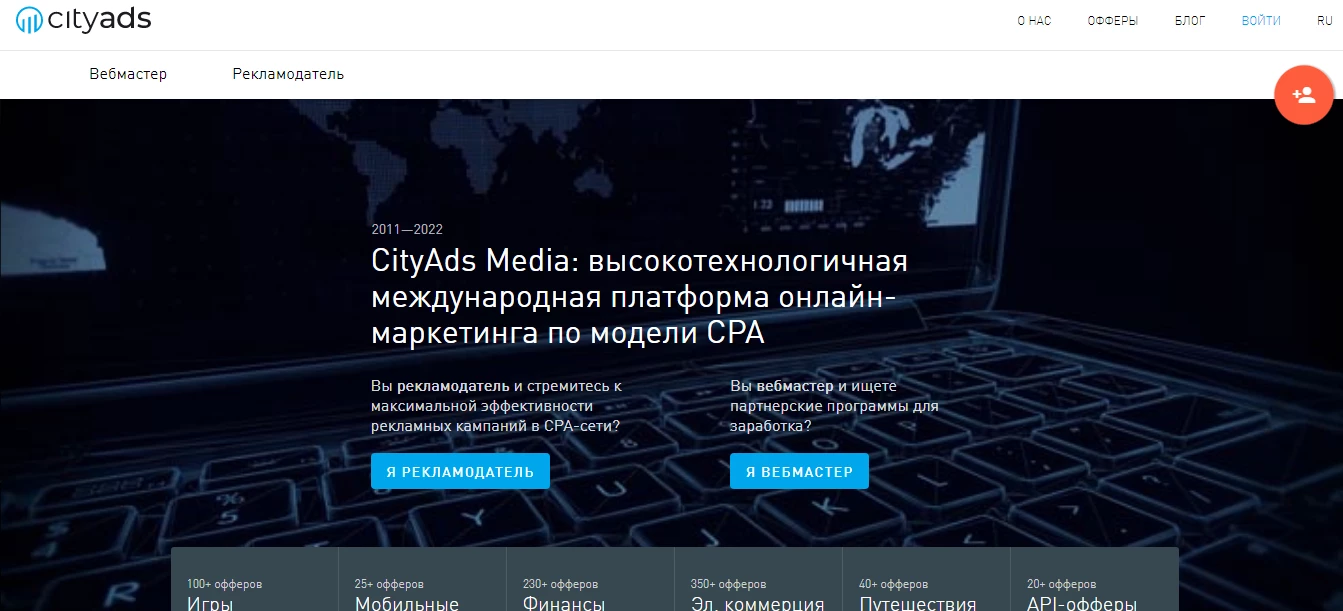The width and height of the screenshot is (1343, 611).
Task: Open the API-офферы category
Action: point(1094,579)
